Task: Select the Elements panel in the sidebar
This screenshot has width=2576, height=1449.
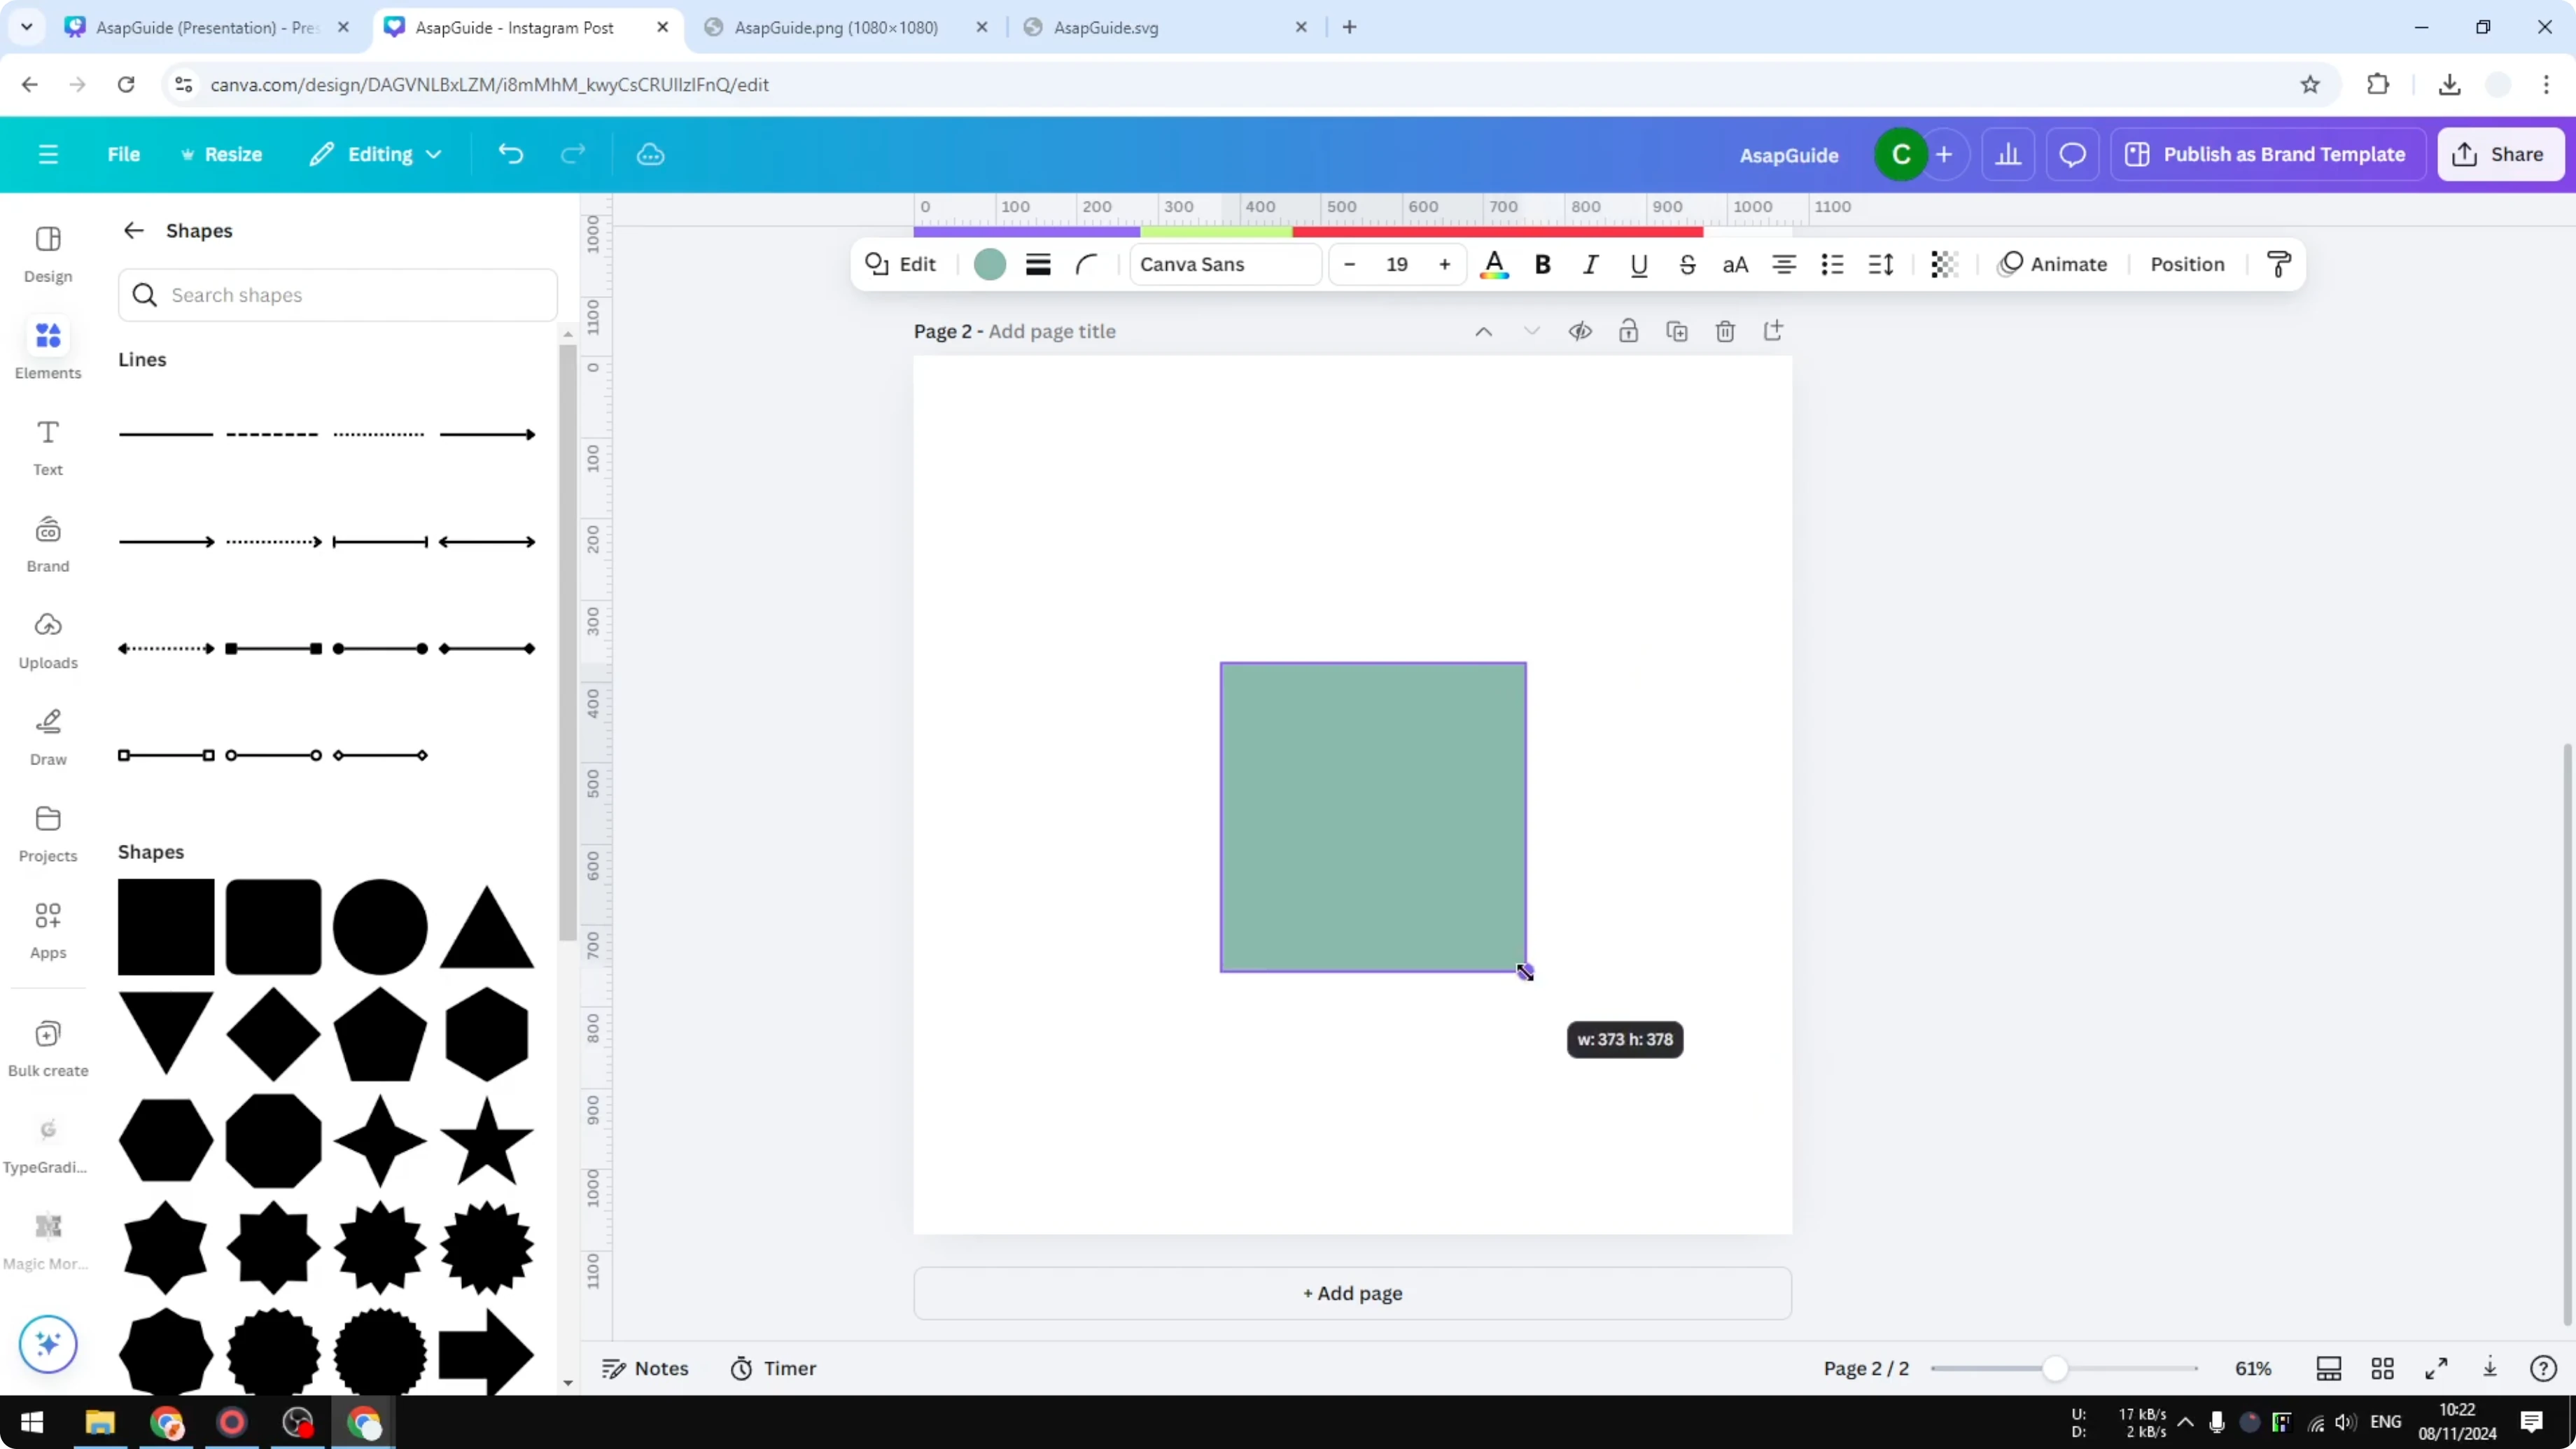Action: pyautogui.click(x=47, y=348)
